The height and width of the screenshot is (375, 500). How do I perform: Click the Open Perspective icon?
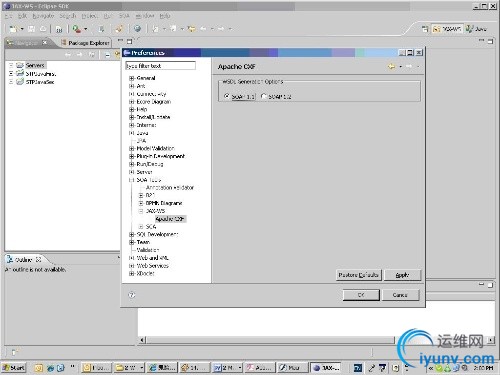pyautogui.click(x=425, y=29)
